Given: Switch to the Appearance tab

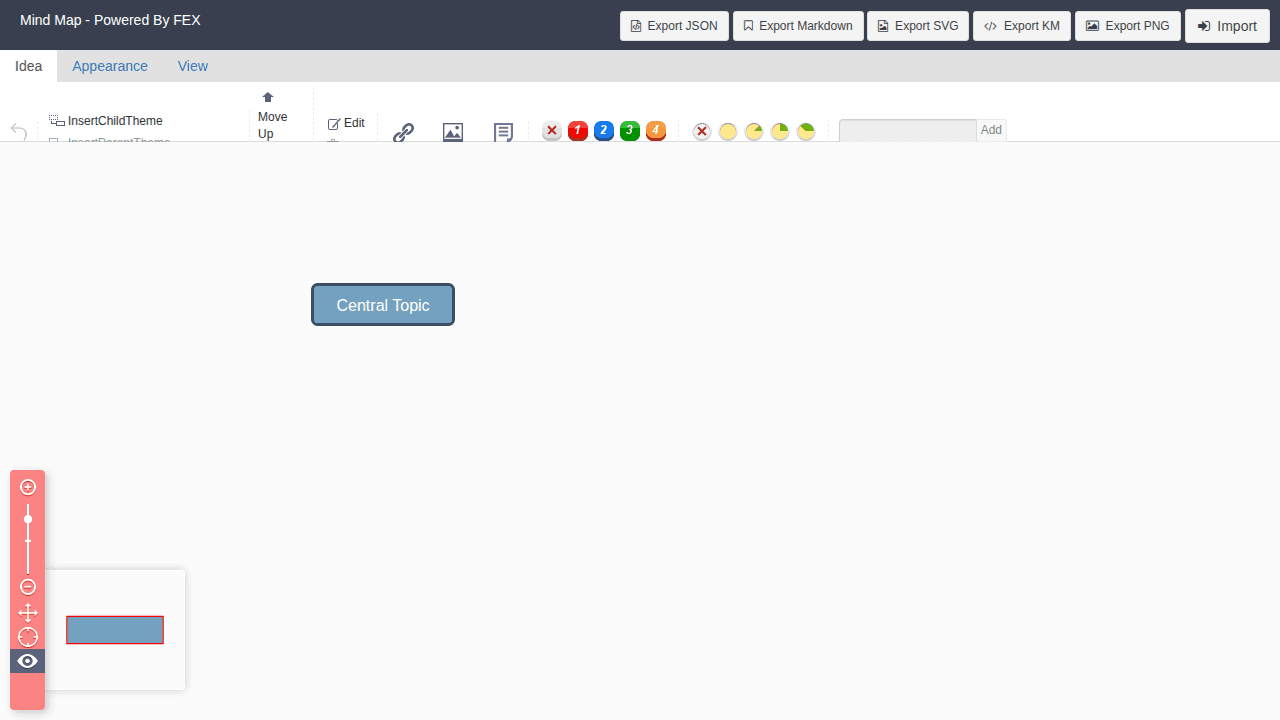Looking at the screenshot, I should point(110,66).
